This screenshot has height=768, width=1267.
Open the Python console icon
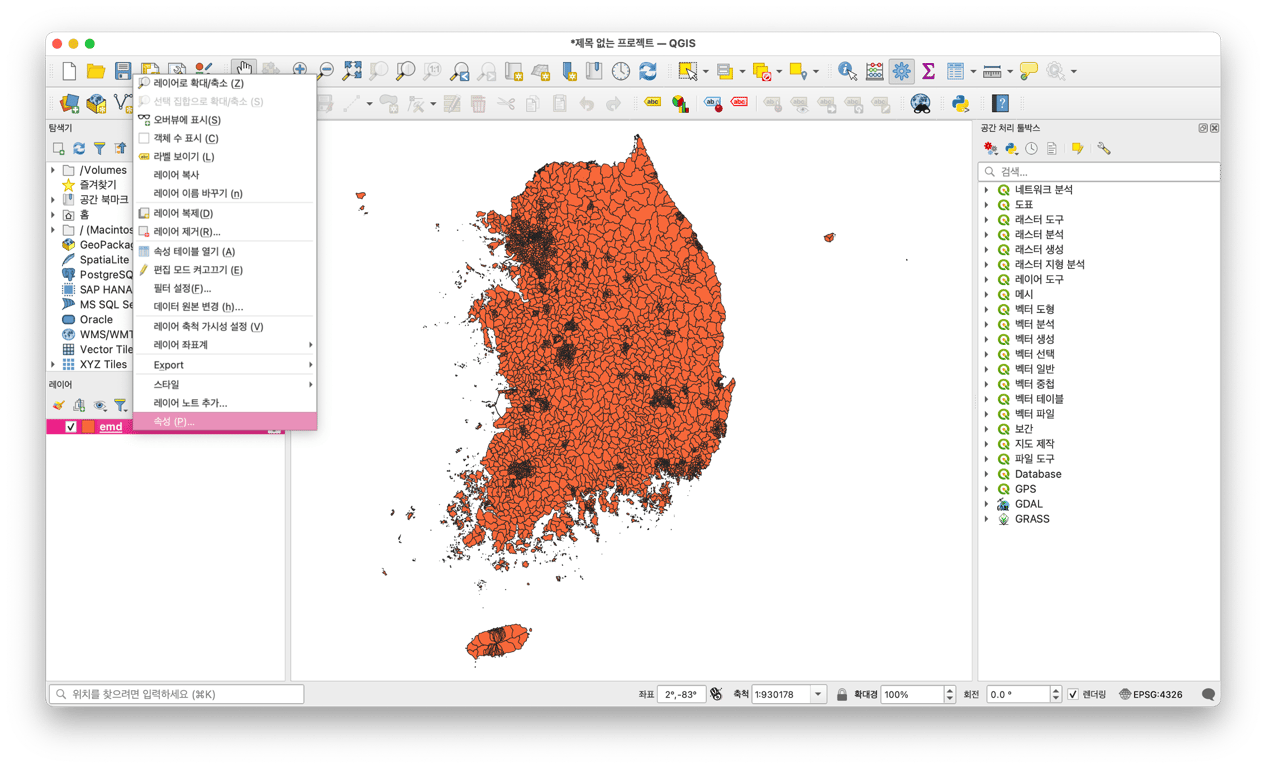pos(960,103)
